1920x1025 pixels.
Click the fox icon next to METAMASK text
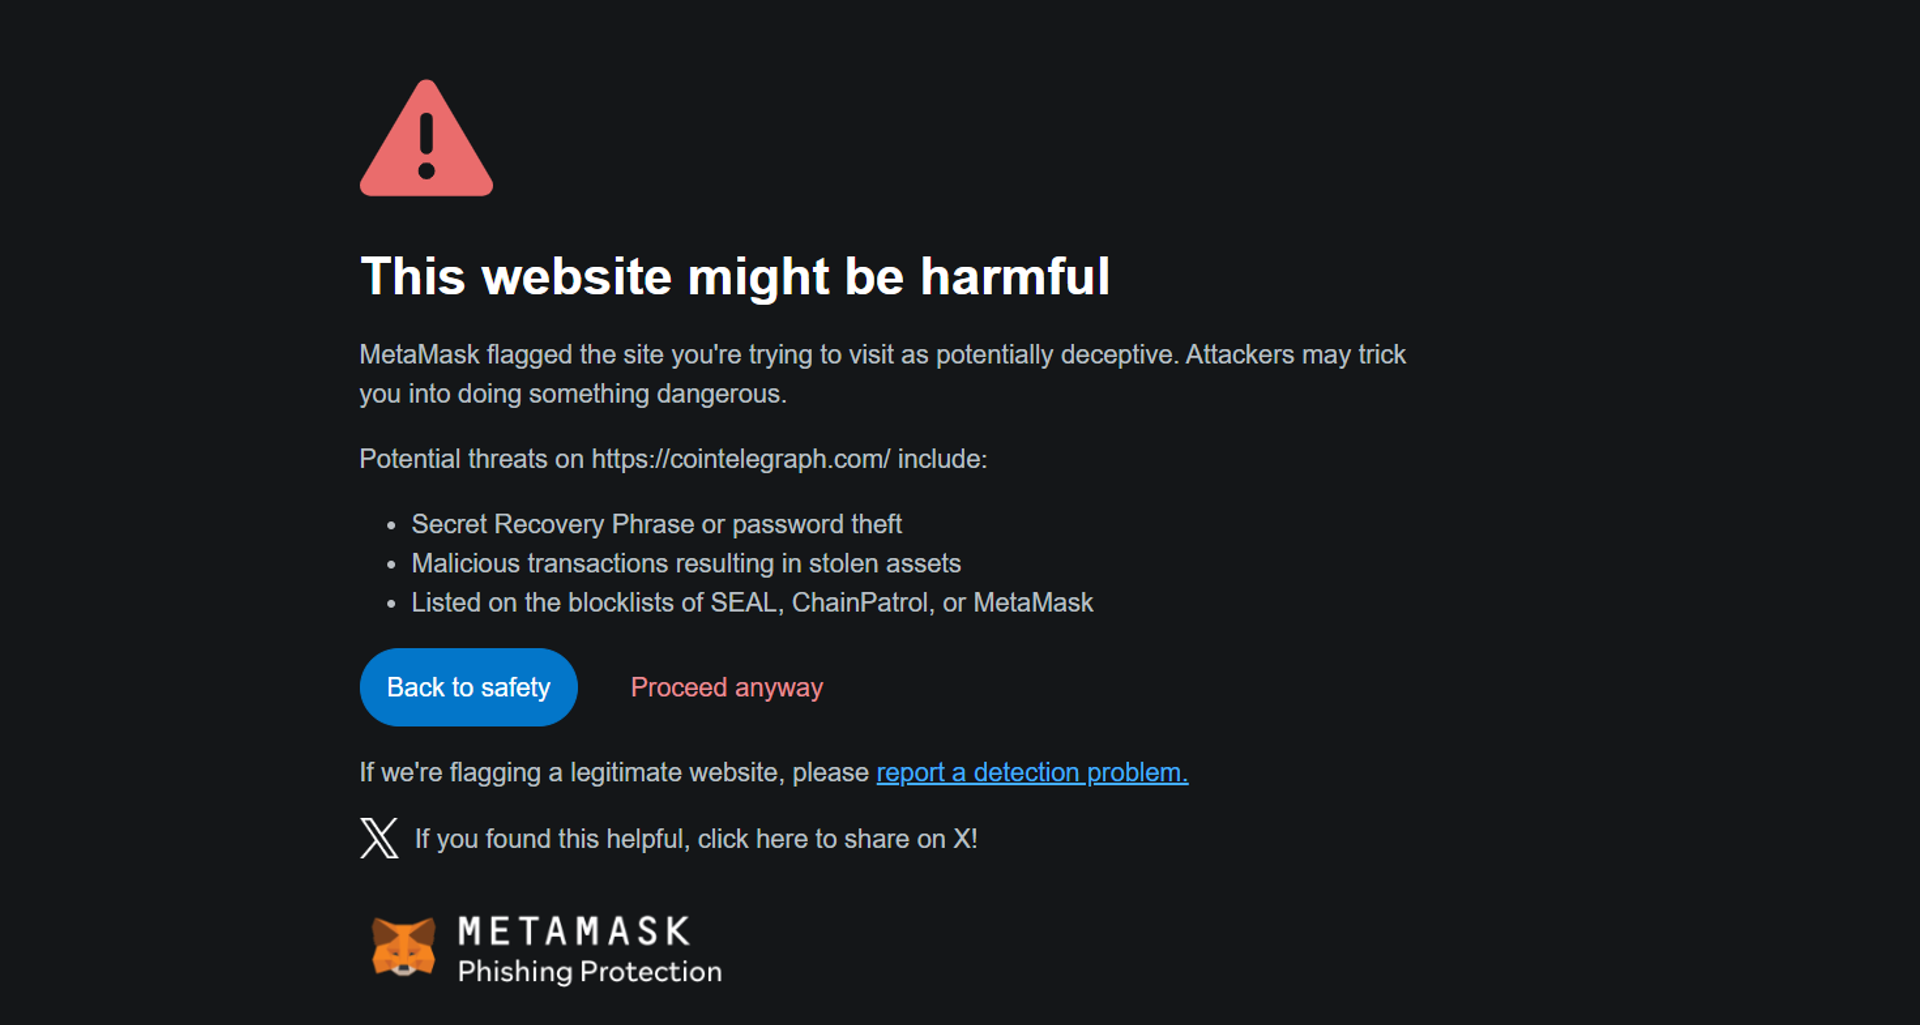[x=404, y=948]
